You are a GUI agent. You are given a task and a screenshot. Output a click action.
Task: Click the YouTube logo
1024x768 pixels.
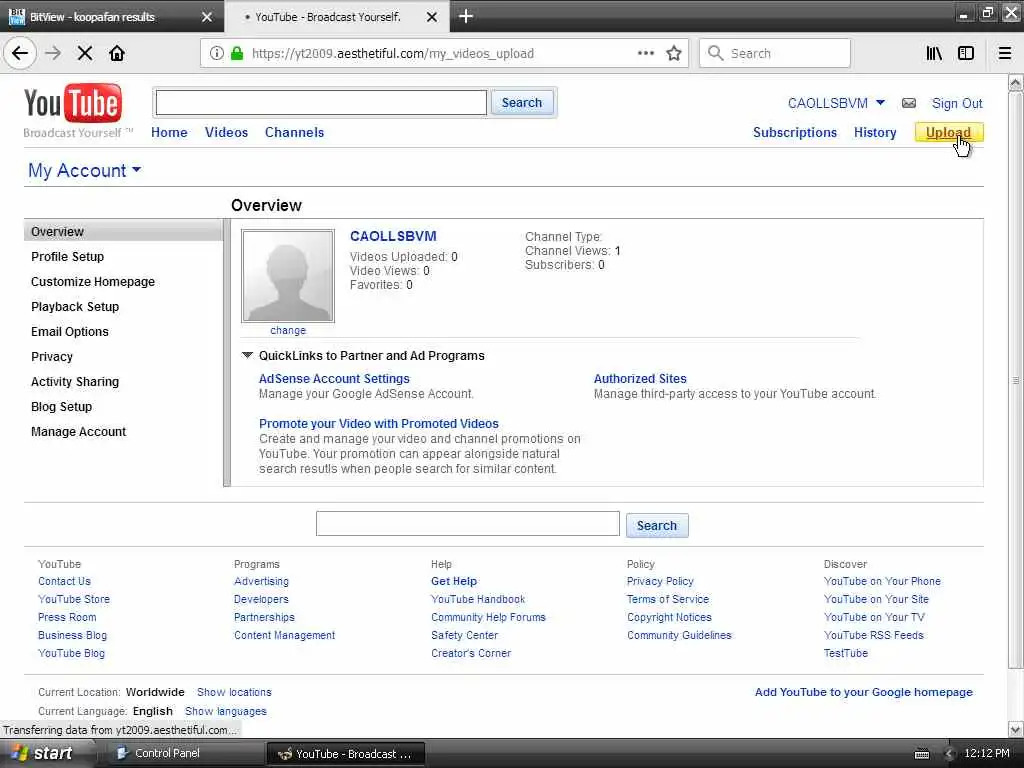click(x=72, y=103)
